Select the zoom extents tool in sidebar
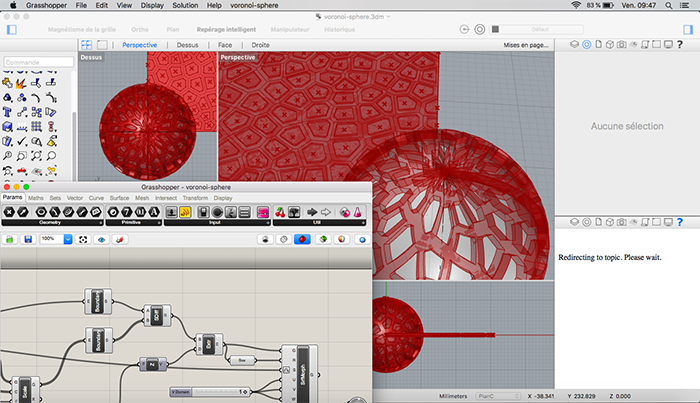Viewport: 700px width, 403px height. pos(36,156)
